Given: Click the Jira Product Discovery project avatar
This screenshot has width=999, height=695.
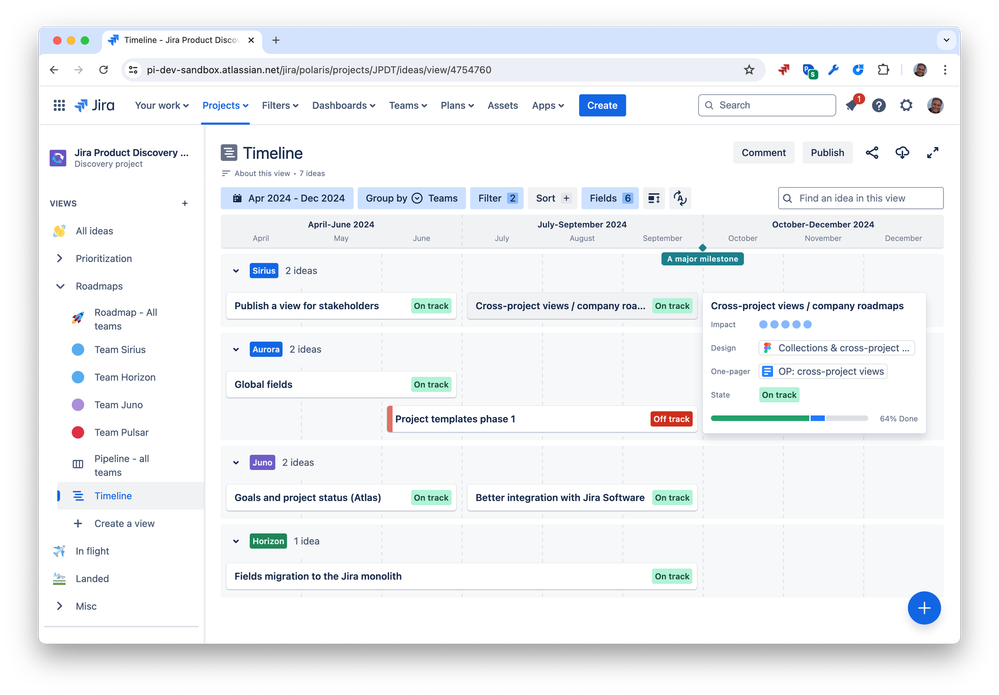Looking at the screenshot, I should point(58,157).
